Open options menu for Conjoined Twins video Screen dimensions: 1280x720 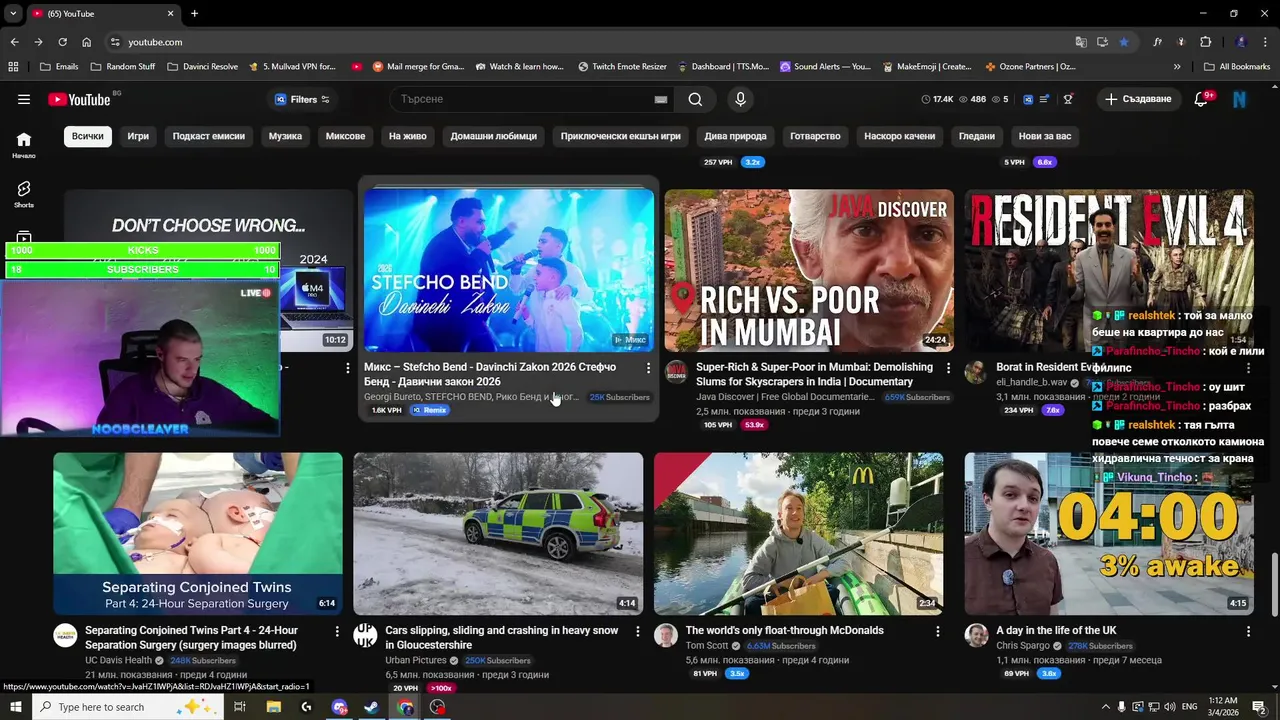pyautogui.click(x=337, y=632)
